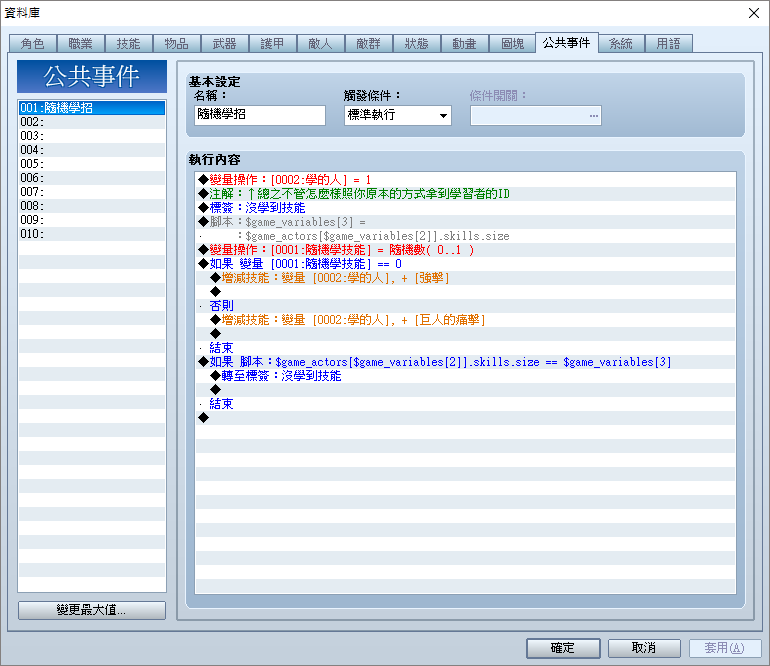This screenshot has width=770, height=666.
Task: Select common event slot 003
Action: [x=92, y=136]
